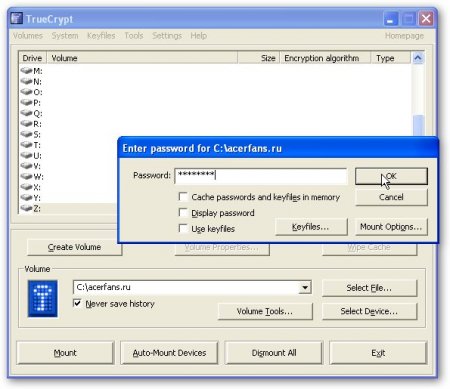Click the S: drive icon

coord(26,134)
